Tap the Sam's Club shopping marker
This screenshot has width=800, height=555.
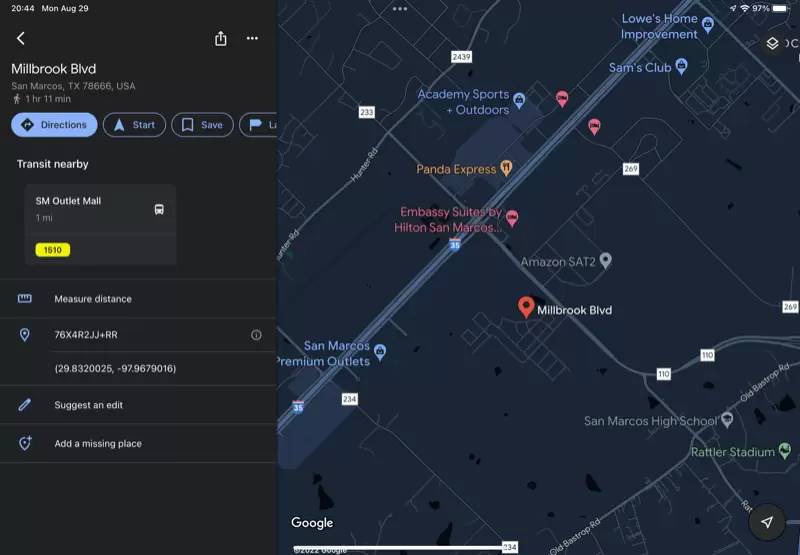682,66
